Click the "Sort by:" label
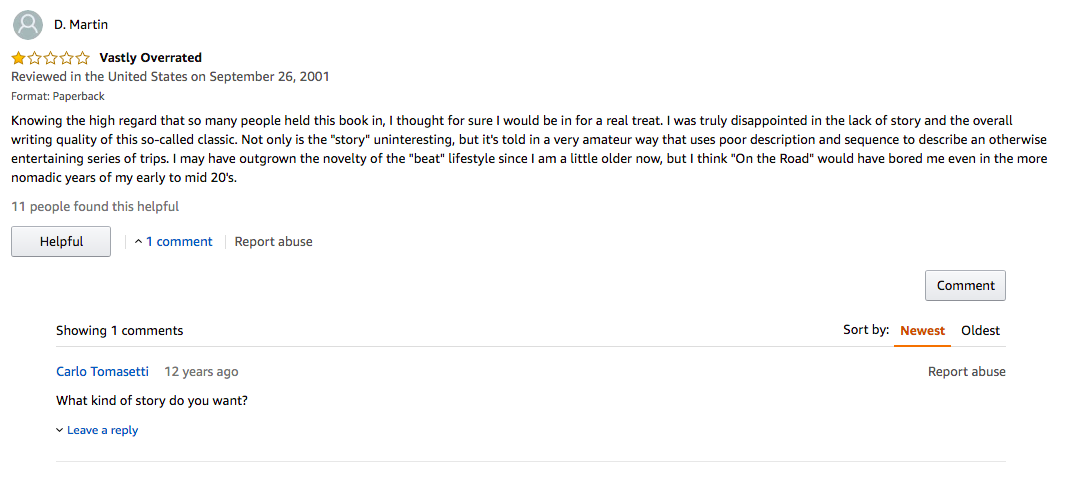The image size is (1089, 478). point(865,330)
